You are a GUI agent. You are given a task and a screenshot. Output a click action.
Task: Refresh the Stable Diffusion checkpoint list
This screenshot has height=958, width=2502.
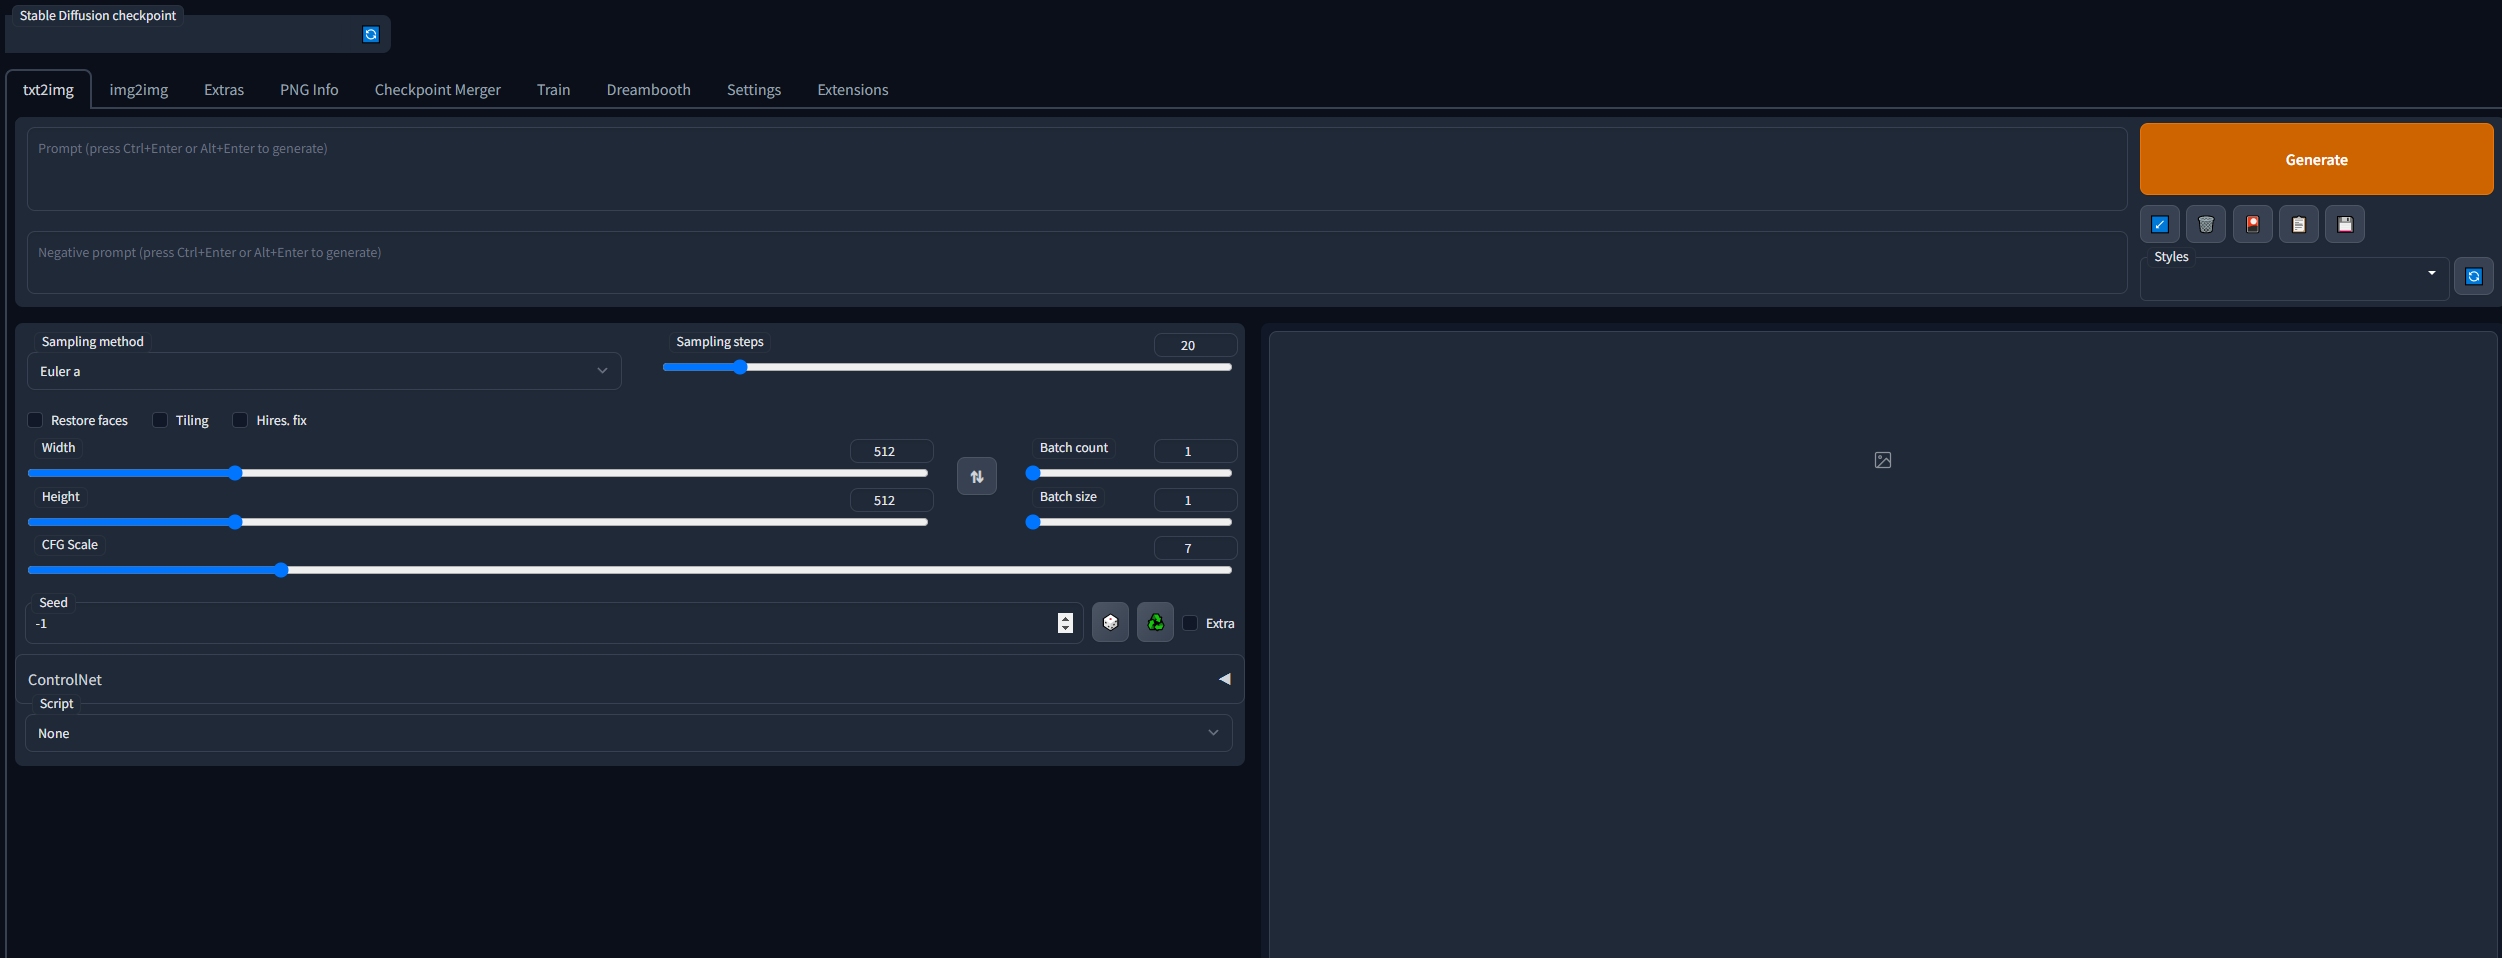(x=371, y=34)
